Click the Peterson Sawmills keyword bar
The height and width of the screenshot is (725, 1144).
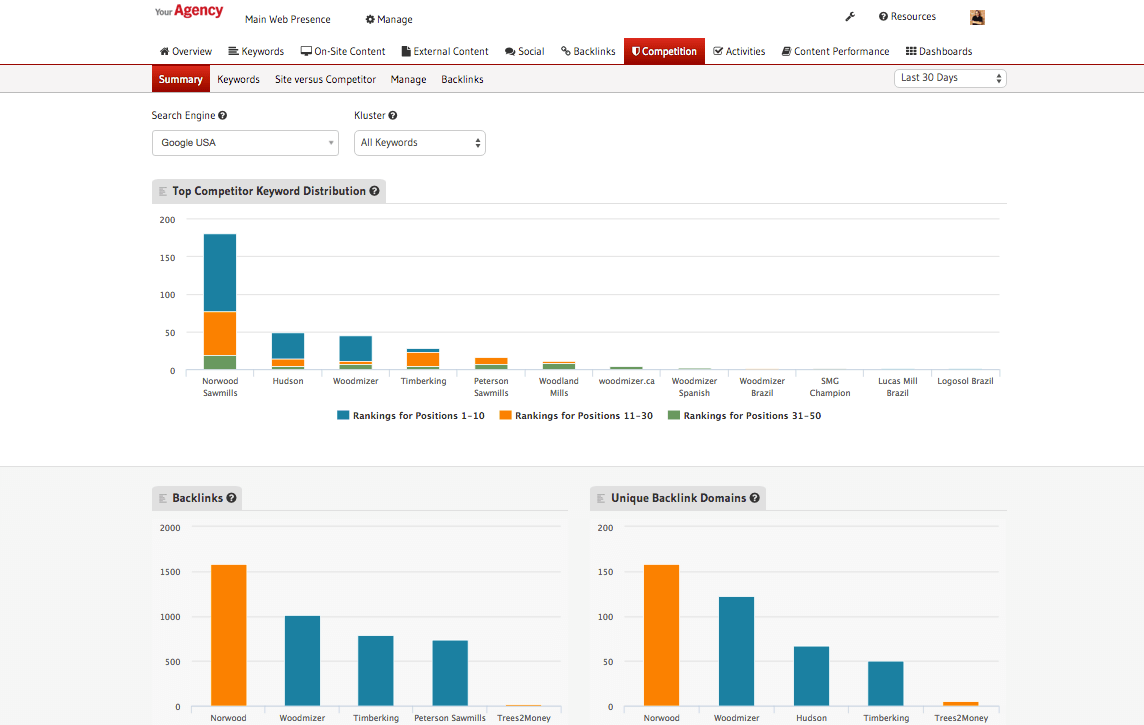[x=491, y=364]
